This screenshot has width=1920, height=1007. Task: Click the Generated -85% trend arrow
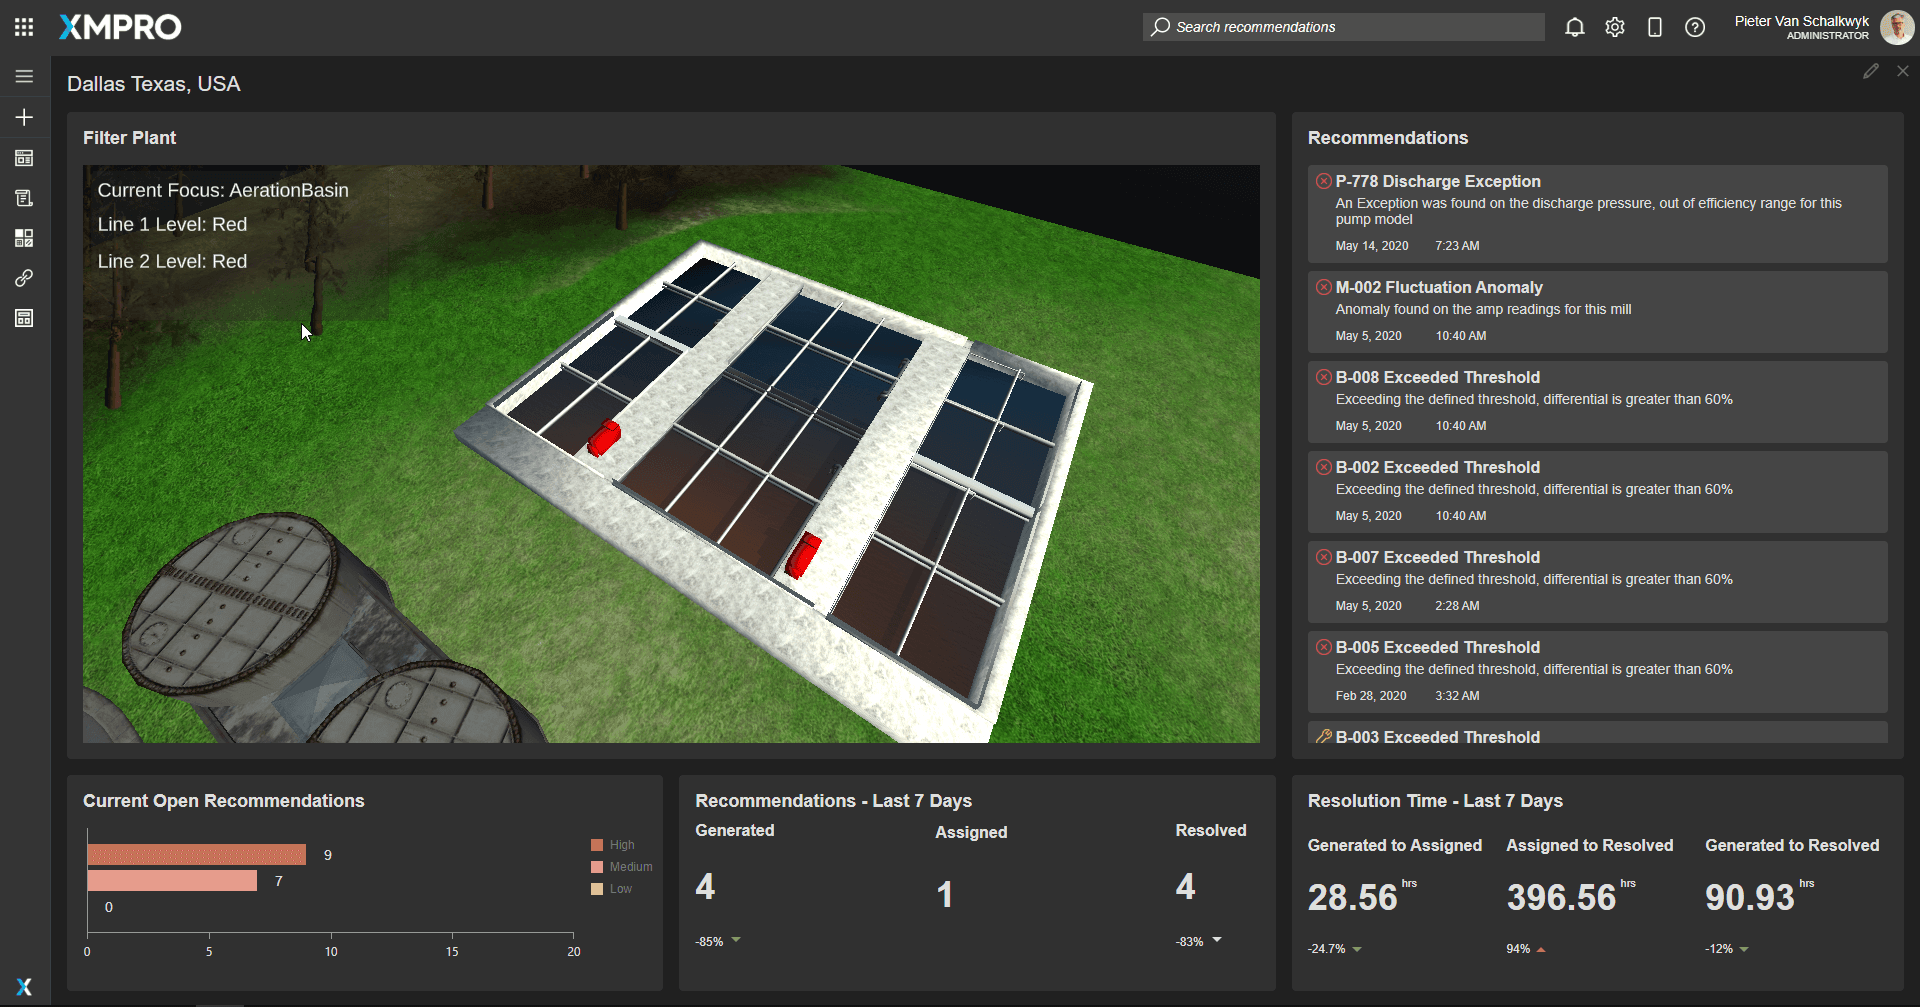pos(736,940)
